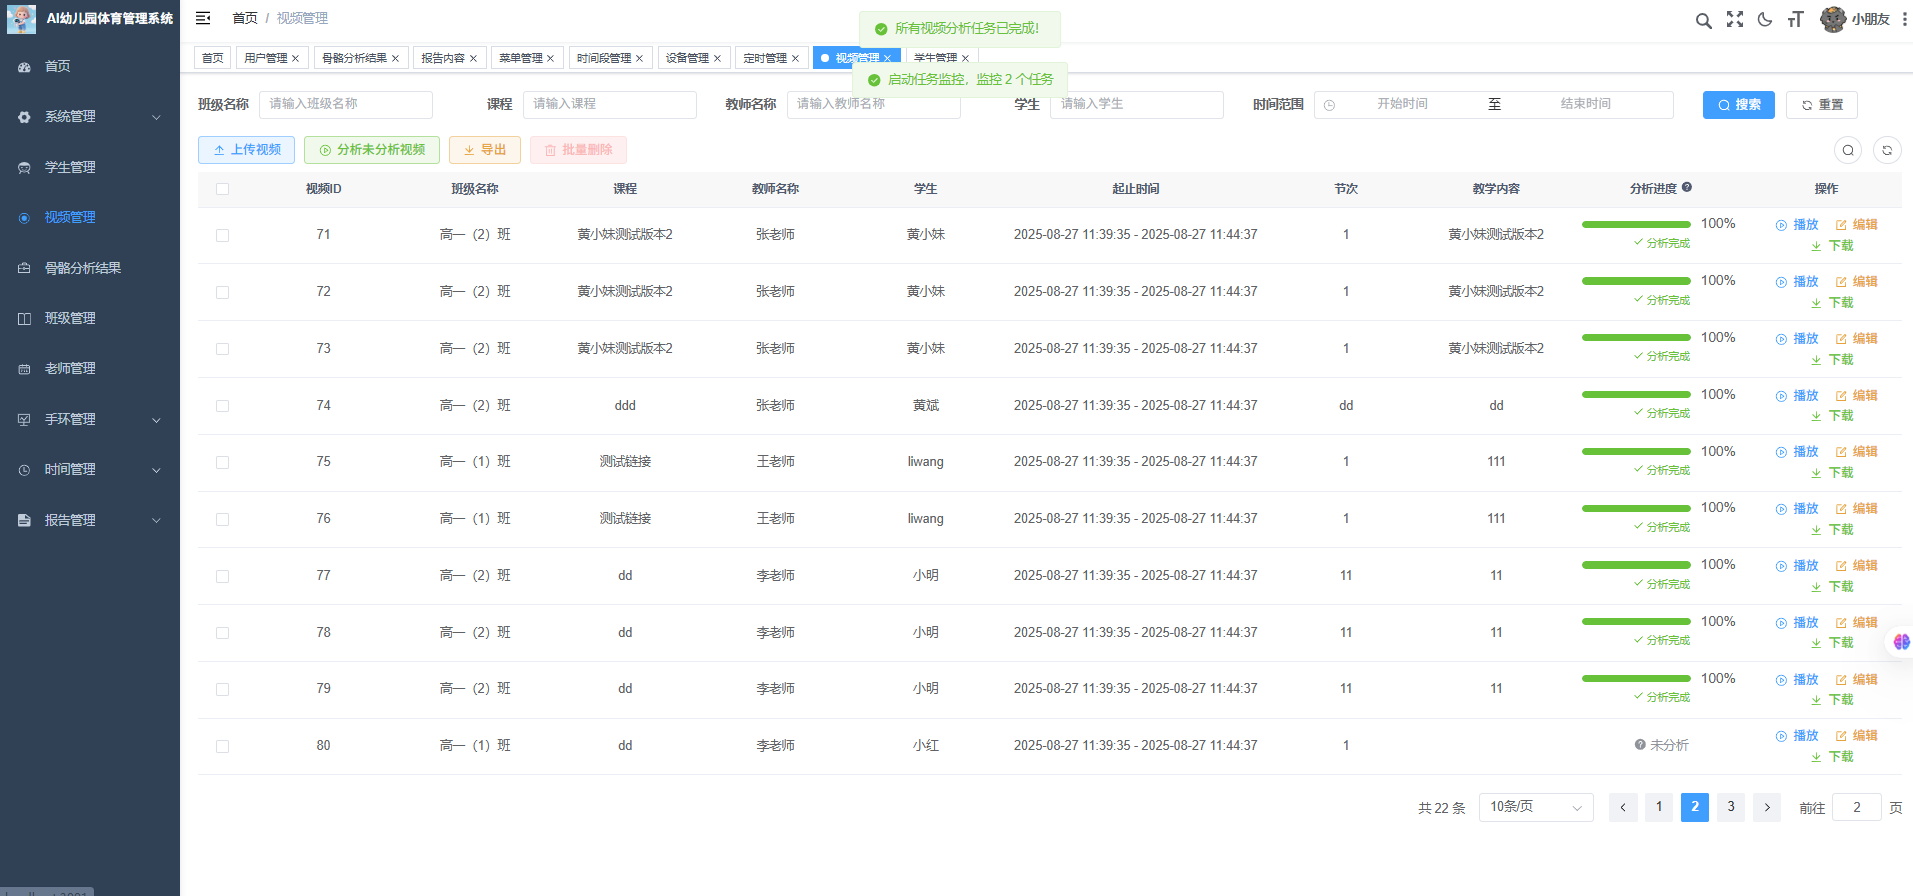Click help icon beside 分析进度 header
Image resolution: width=1913 pixels, height=896 pixels.
coord(1687,187)
